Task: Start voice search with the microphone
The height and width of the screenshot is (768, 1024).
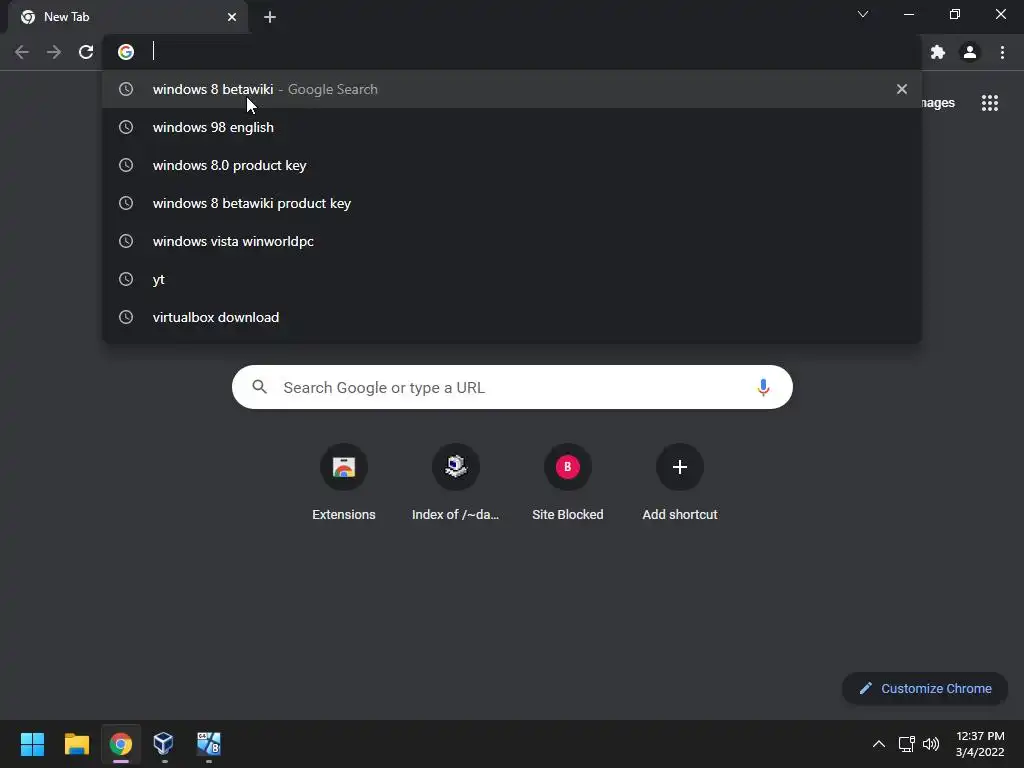Action: click(x=763, y=387)
